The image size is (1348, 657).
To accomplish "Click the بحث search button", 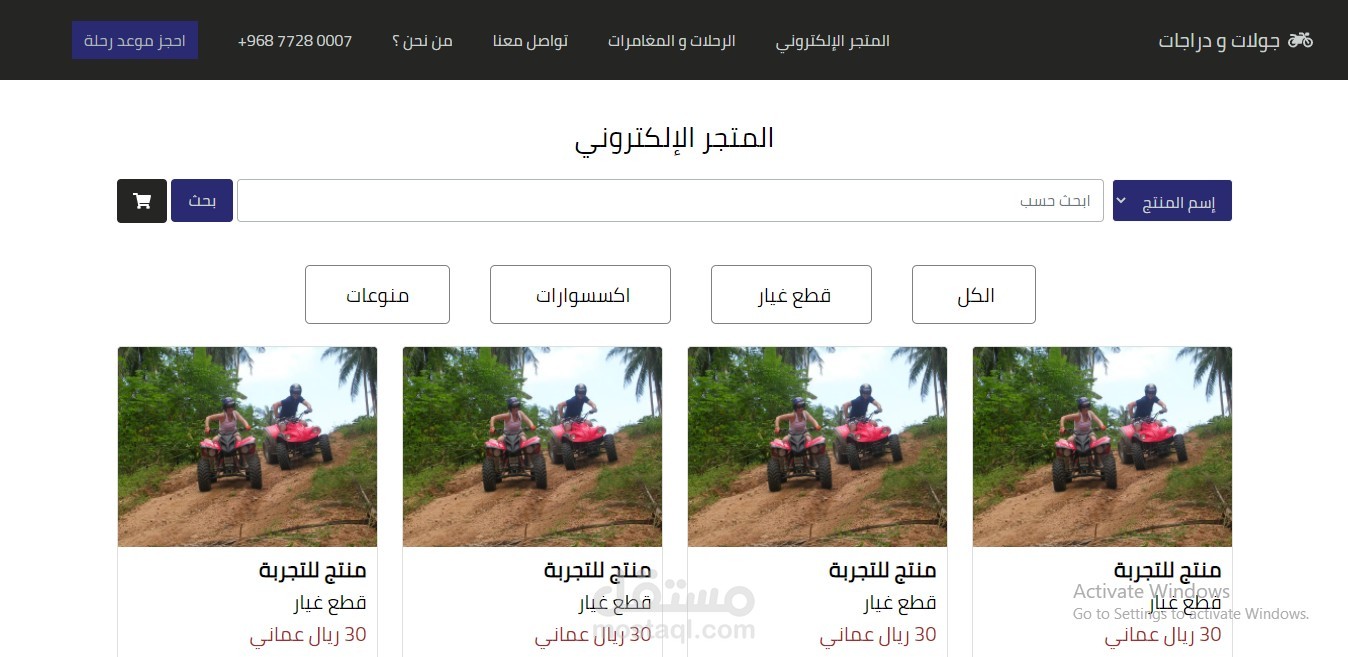I will click(202, 201).
